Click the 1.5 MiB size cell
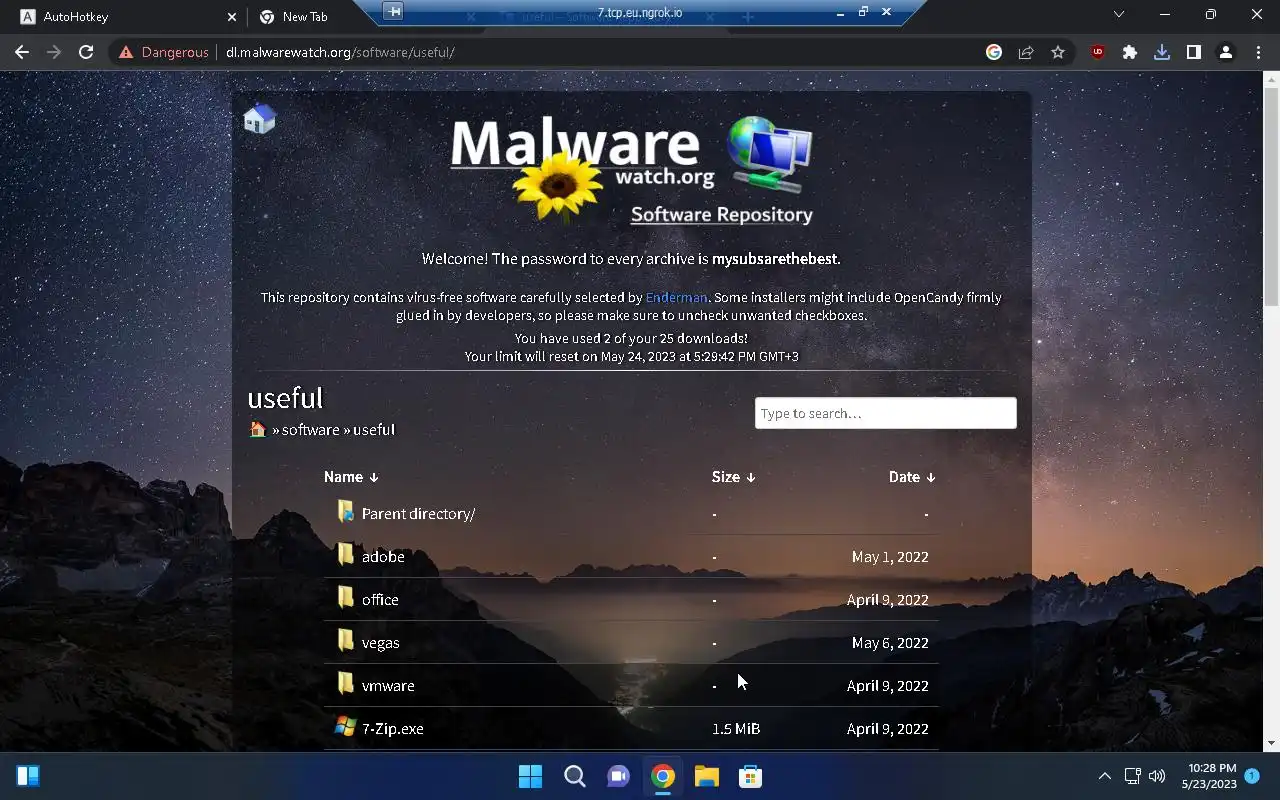The image size is (1280, 800). 736,728
